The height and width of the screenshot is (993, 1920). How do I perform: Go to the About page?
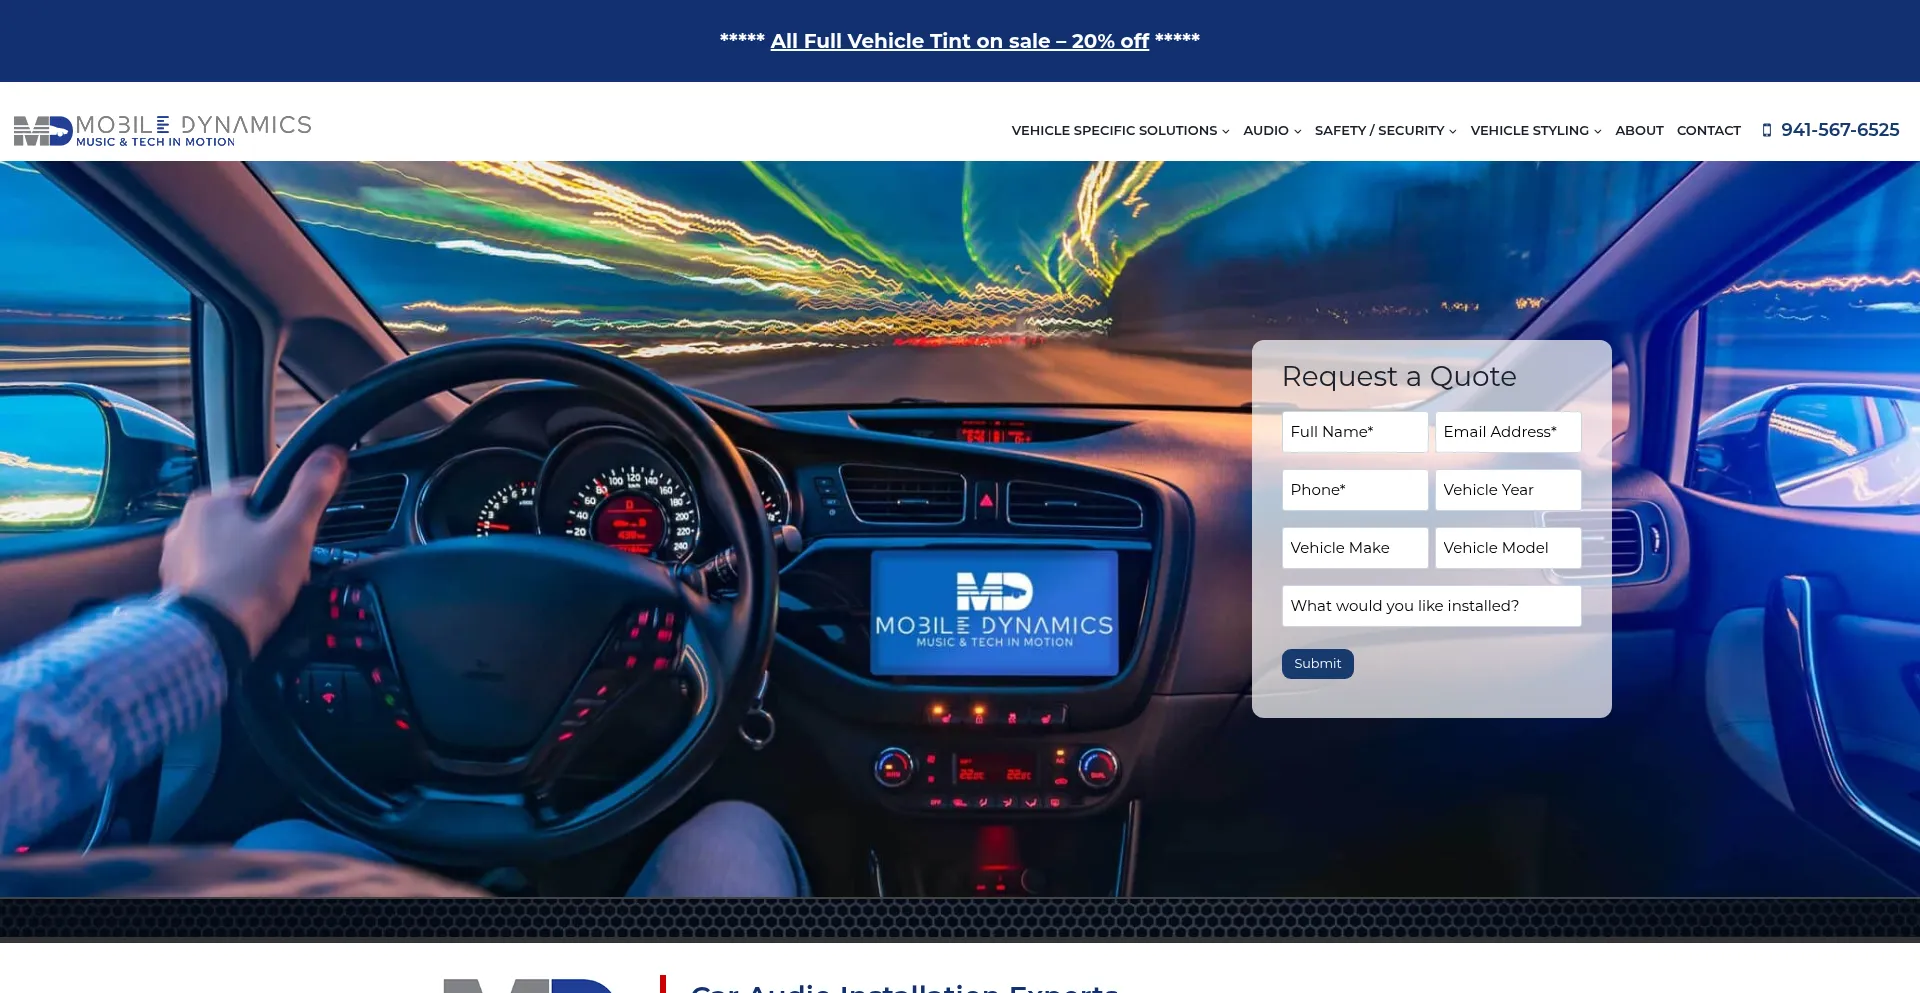1639,131
